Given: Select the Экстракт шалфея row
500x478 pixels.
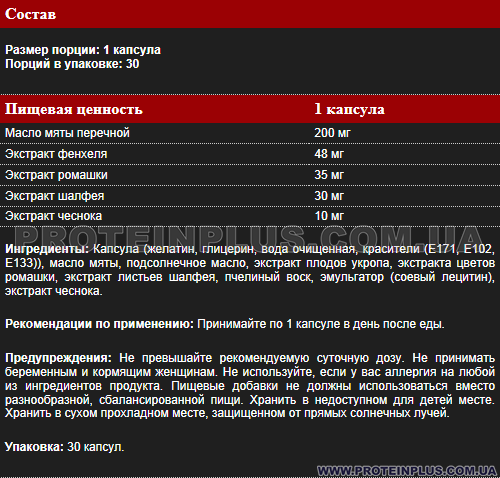Looking at the screenshot, I should 250,196.
